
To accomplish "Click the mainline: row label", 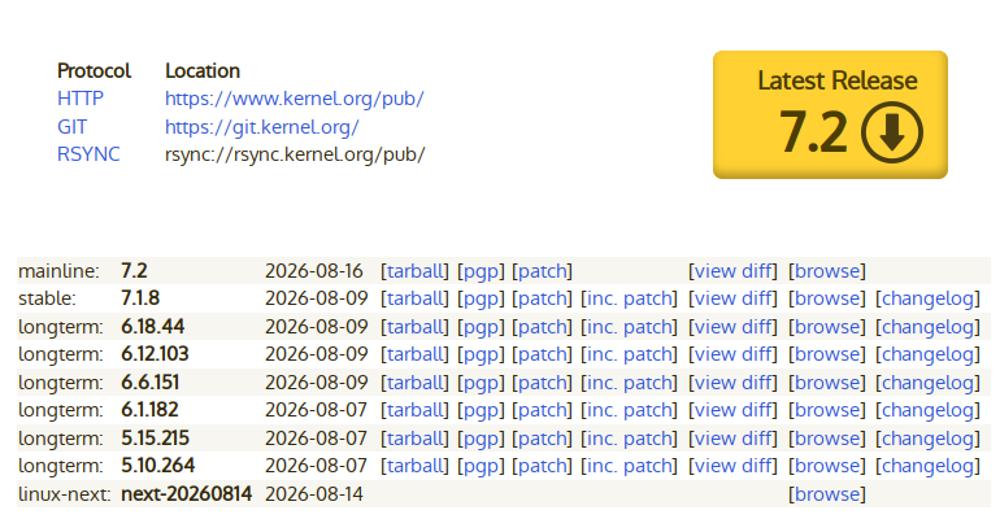I will 59,271.
